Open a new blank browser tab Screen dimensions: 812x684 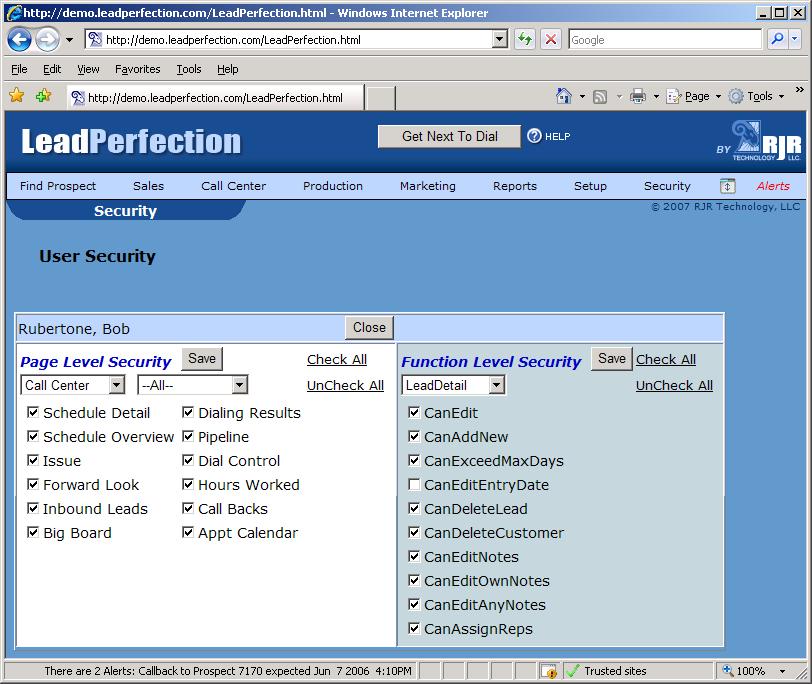[x=381, y=98]
